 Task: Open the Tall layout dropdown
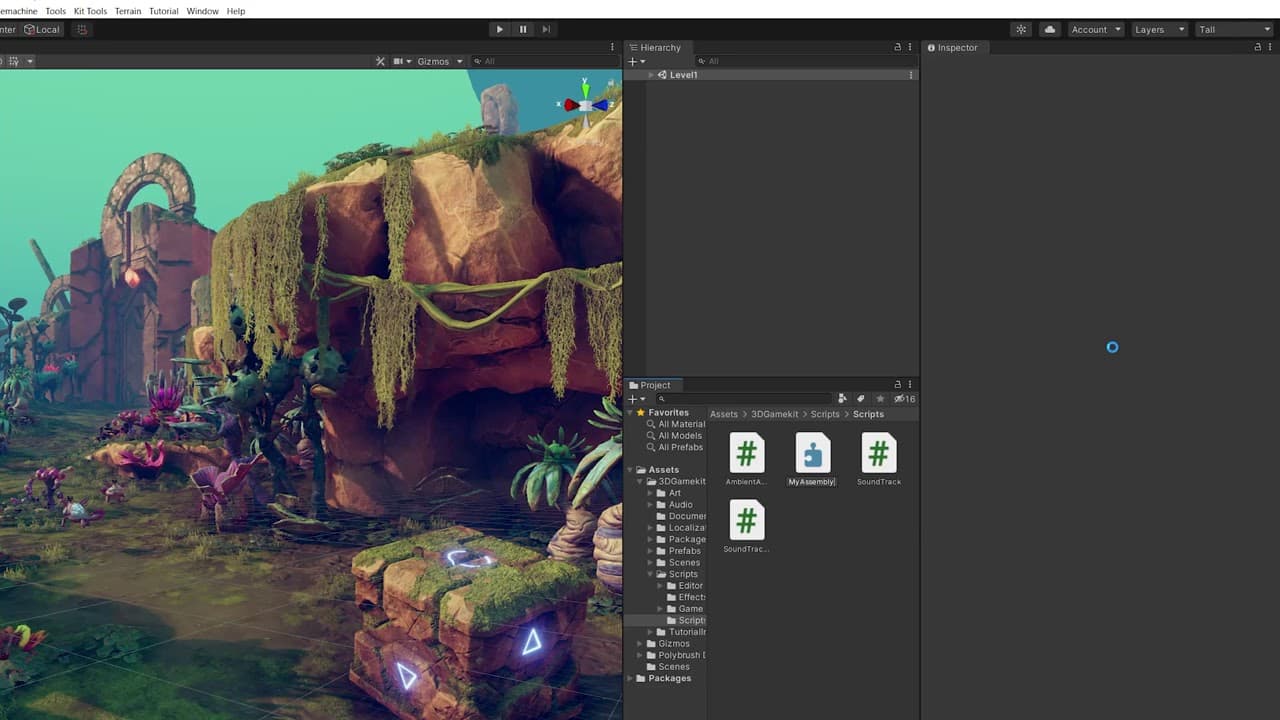coord(1234,29)
